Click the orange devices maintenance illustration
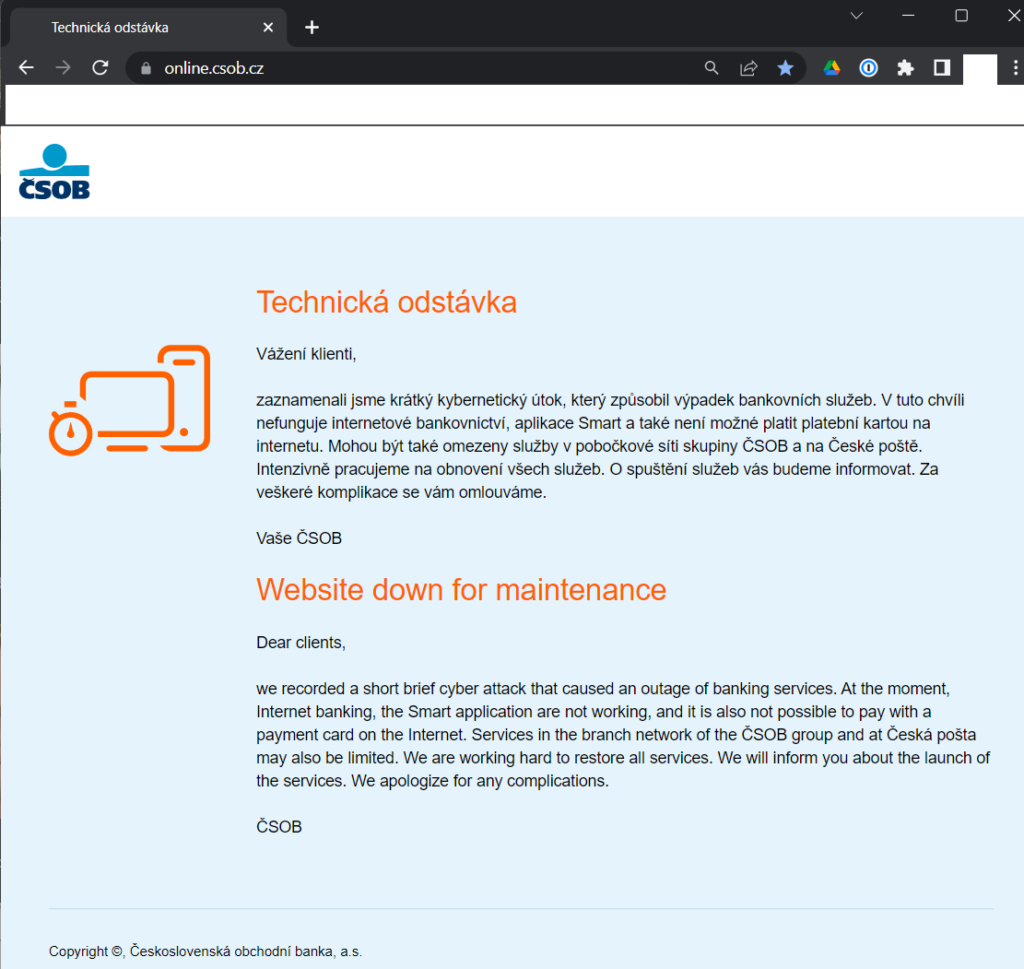 [x=129, y=400]
